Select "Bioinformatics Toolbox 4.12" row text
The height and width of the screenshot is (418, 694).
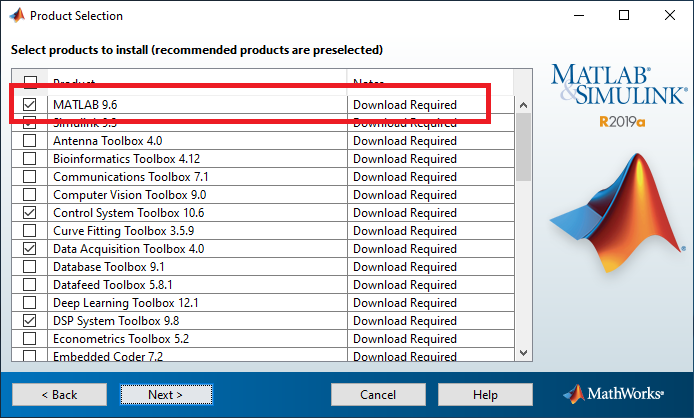[127, 159]
